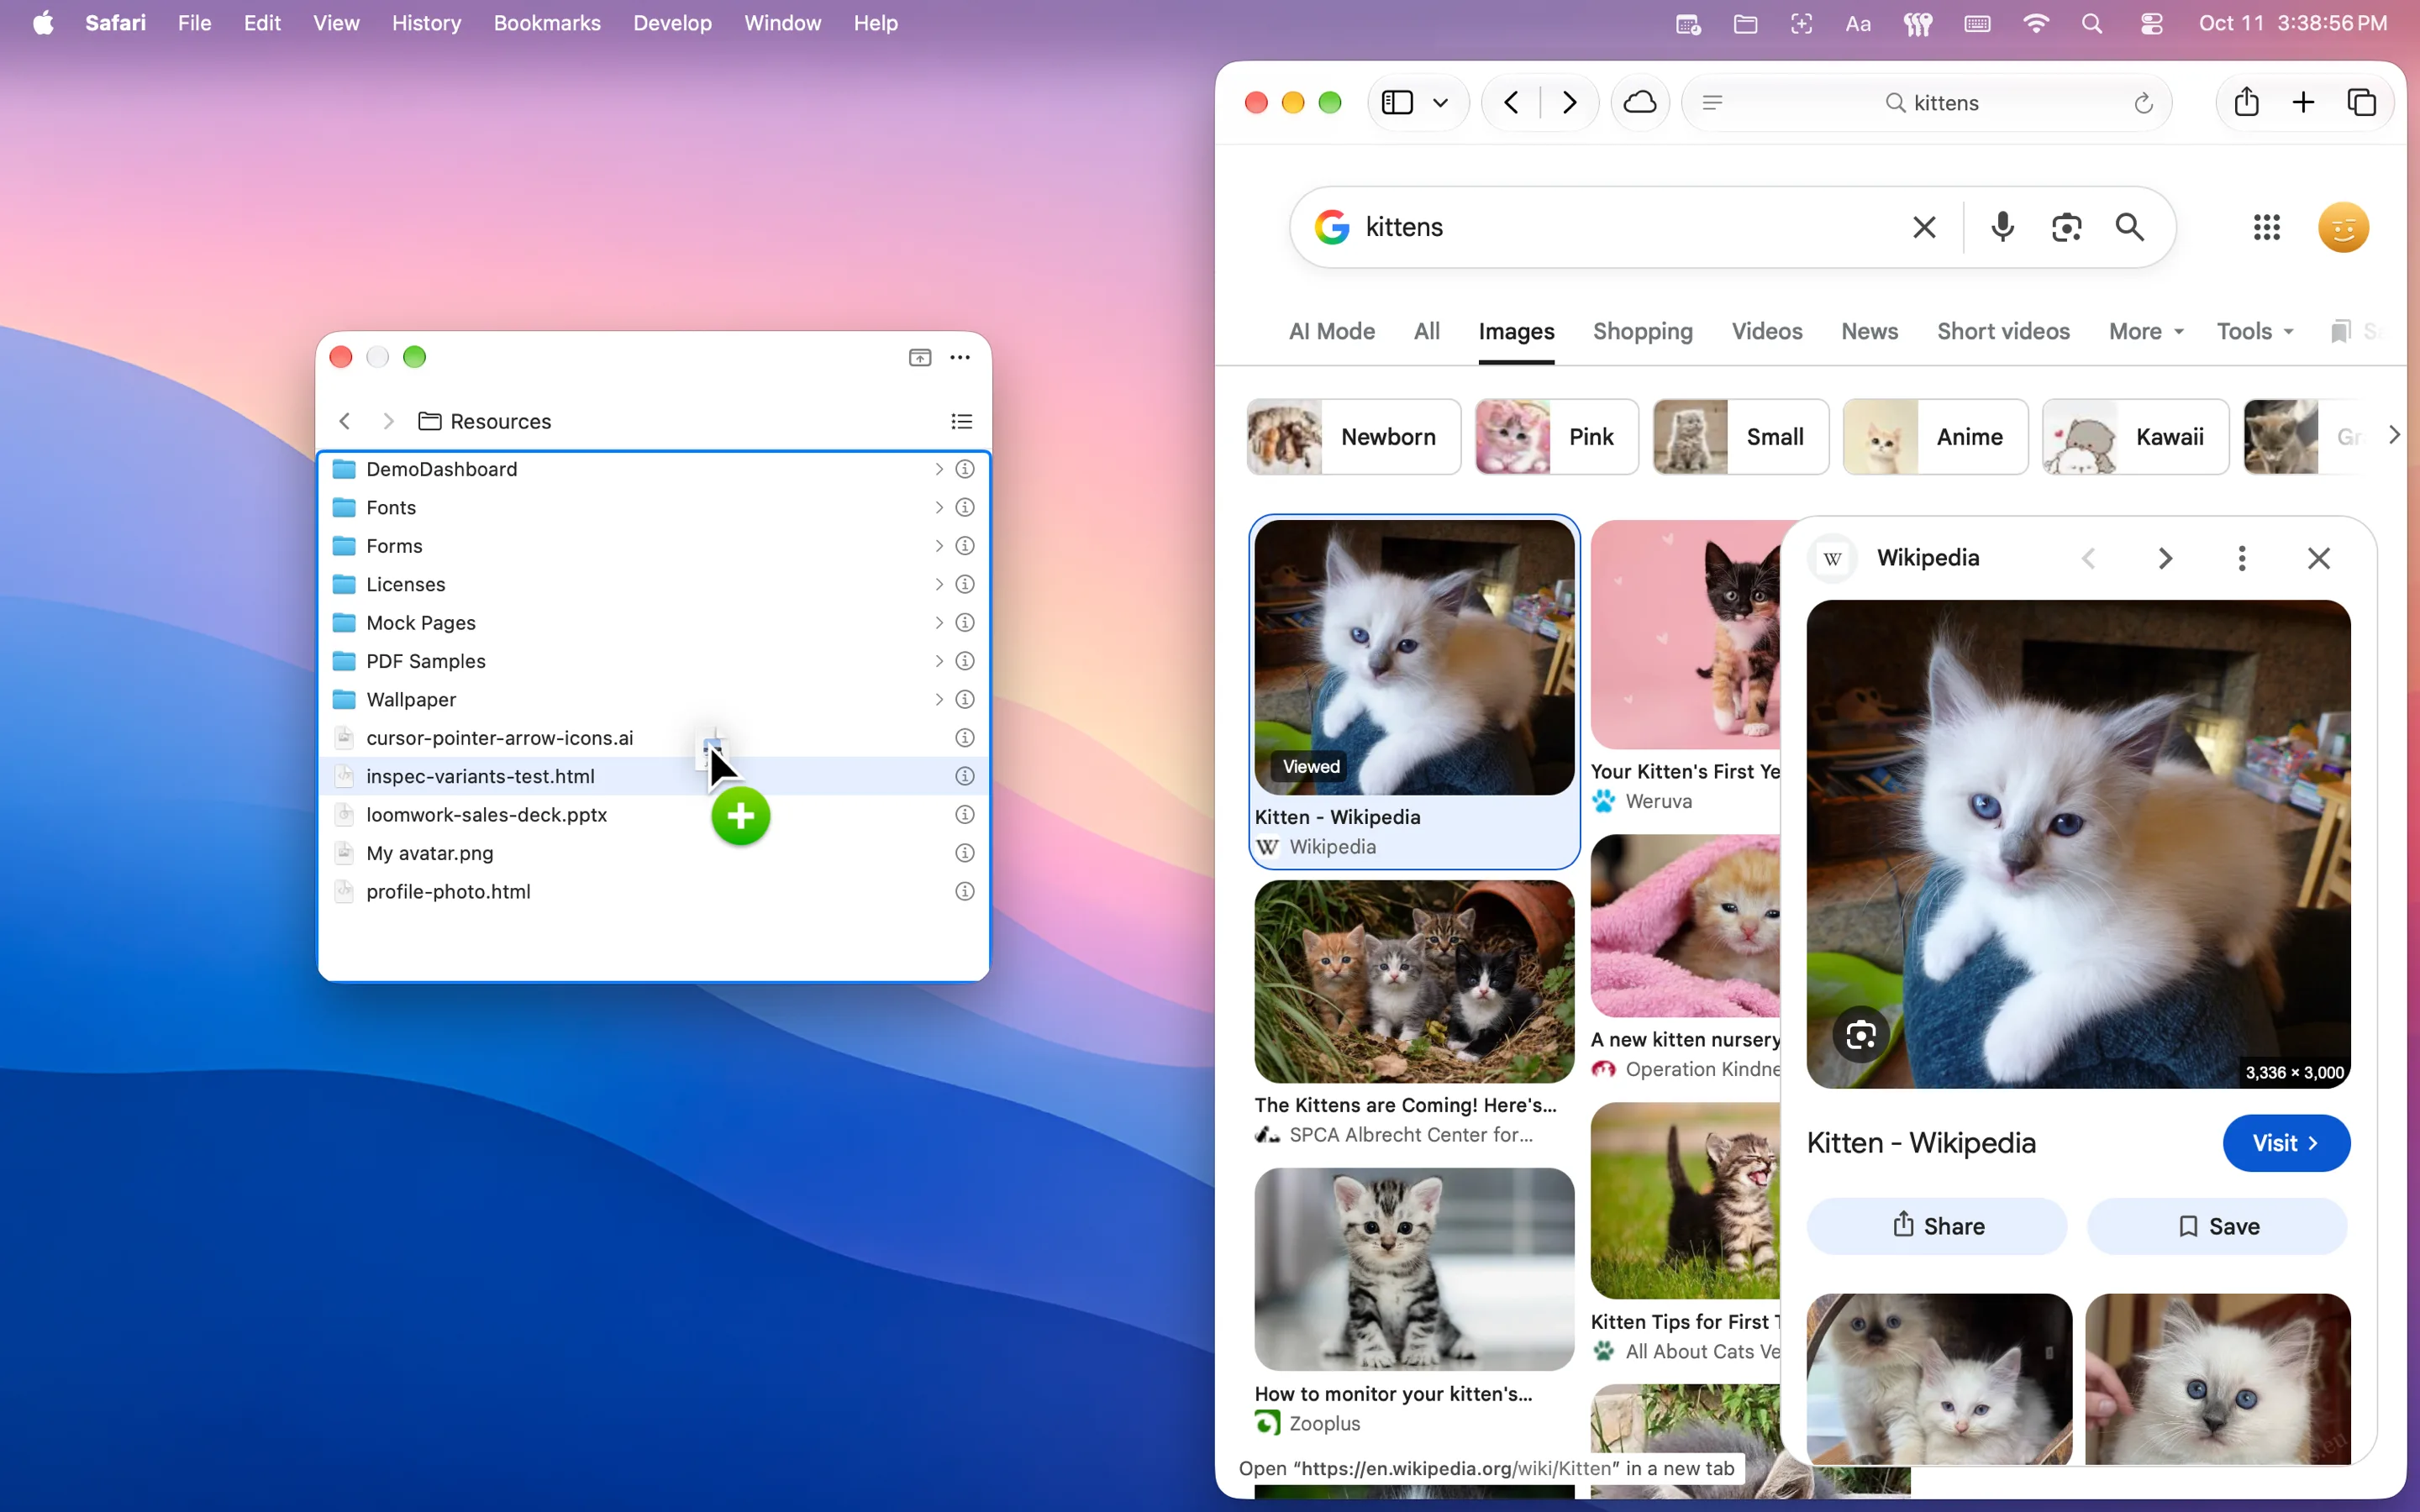Select the AI Mode tab
The width and height of the screenshot is (2420, 1512).
click(x=1331, y=331)
